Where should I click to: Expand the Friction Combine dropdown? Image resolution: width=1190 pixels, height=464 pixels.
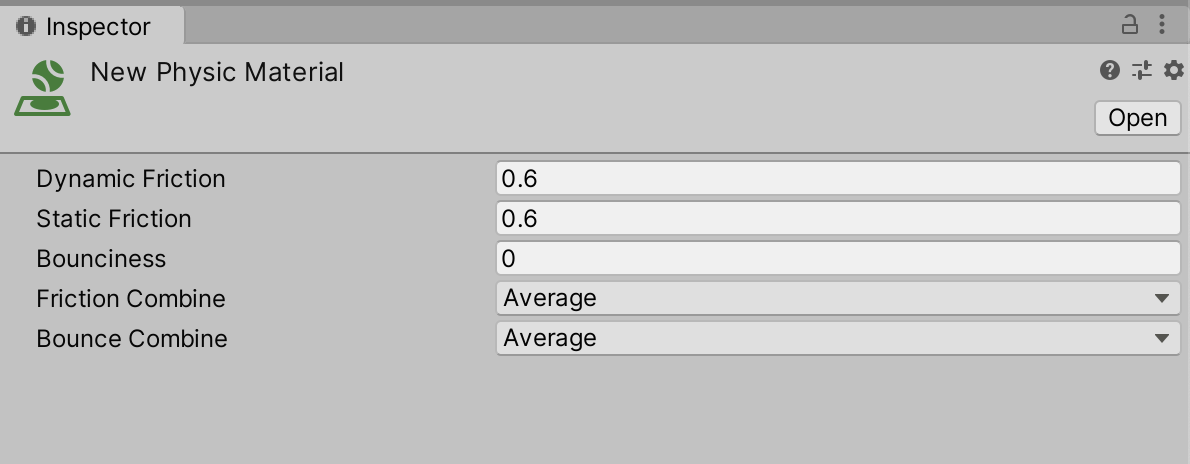[838, 298]
